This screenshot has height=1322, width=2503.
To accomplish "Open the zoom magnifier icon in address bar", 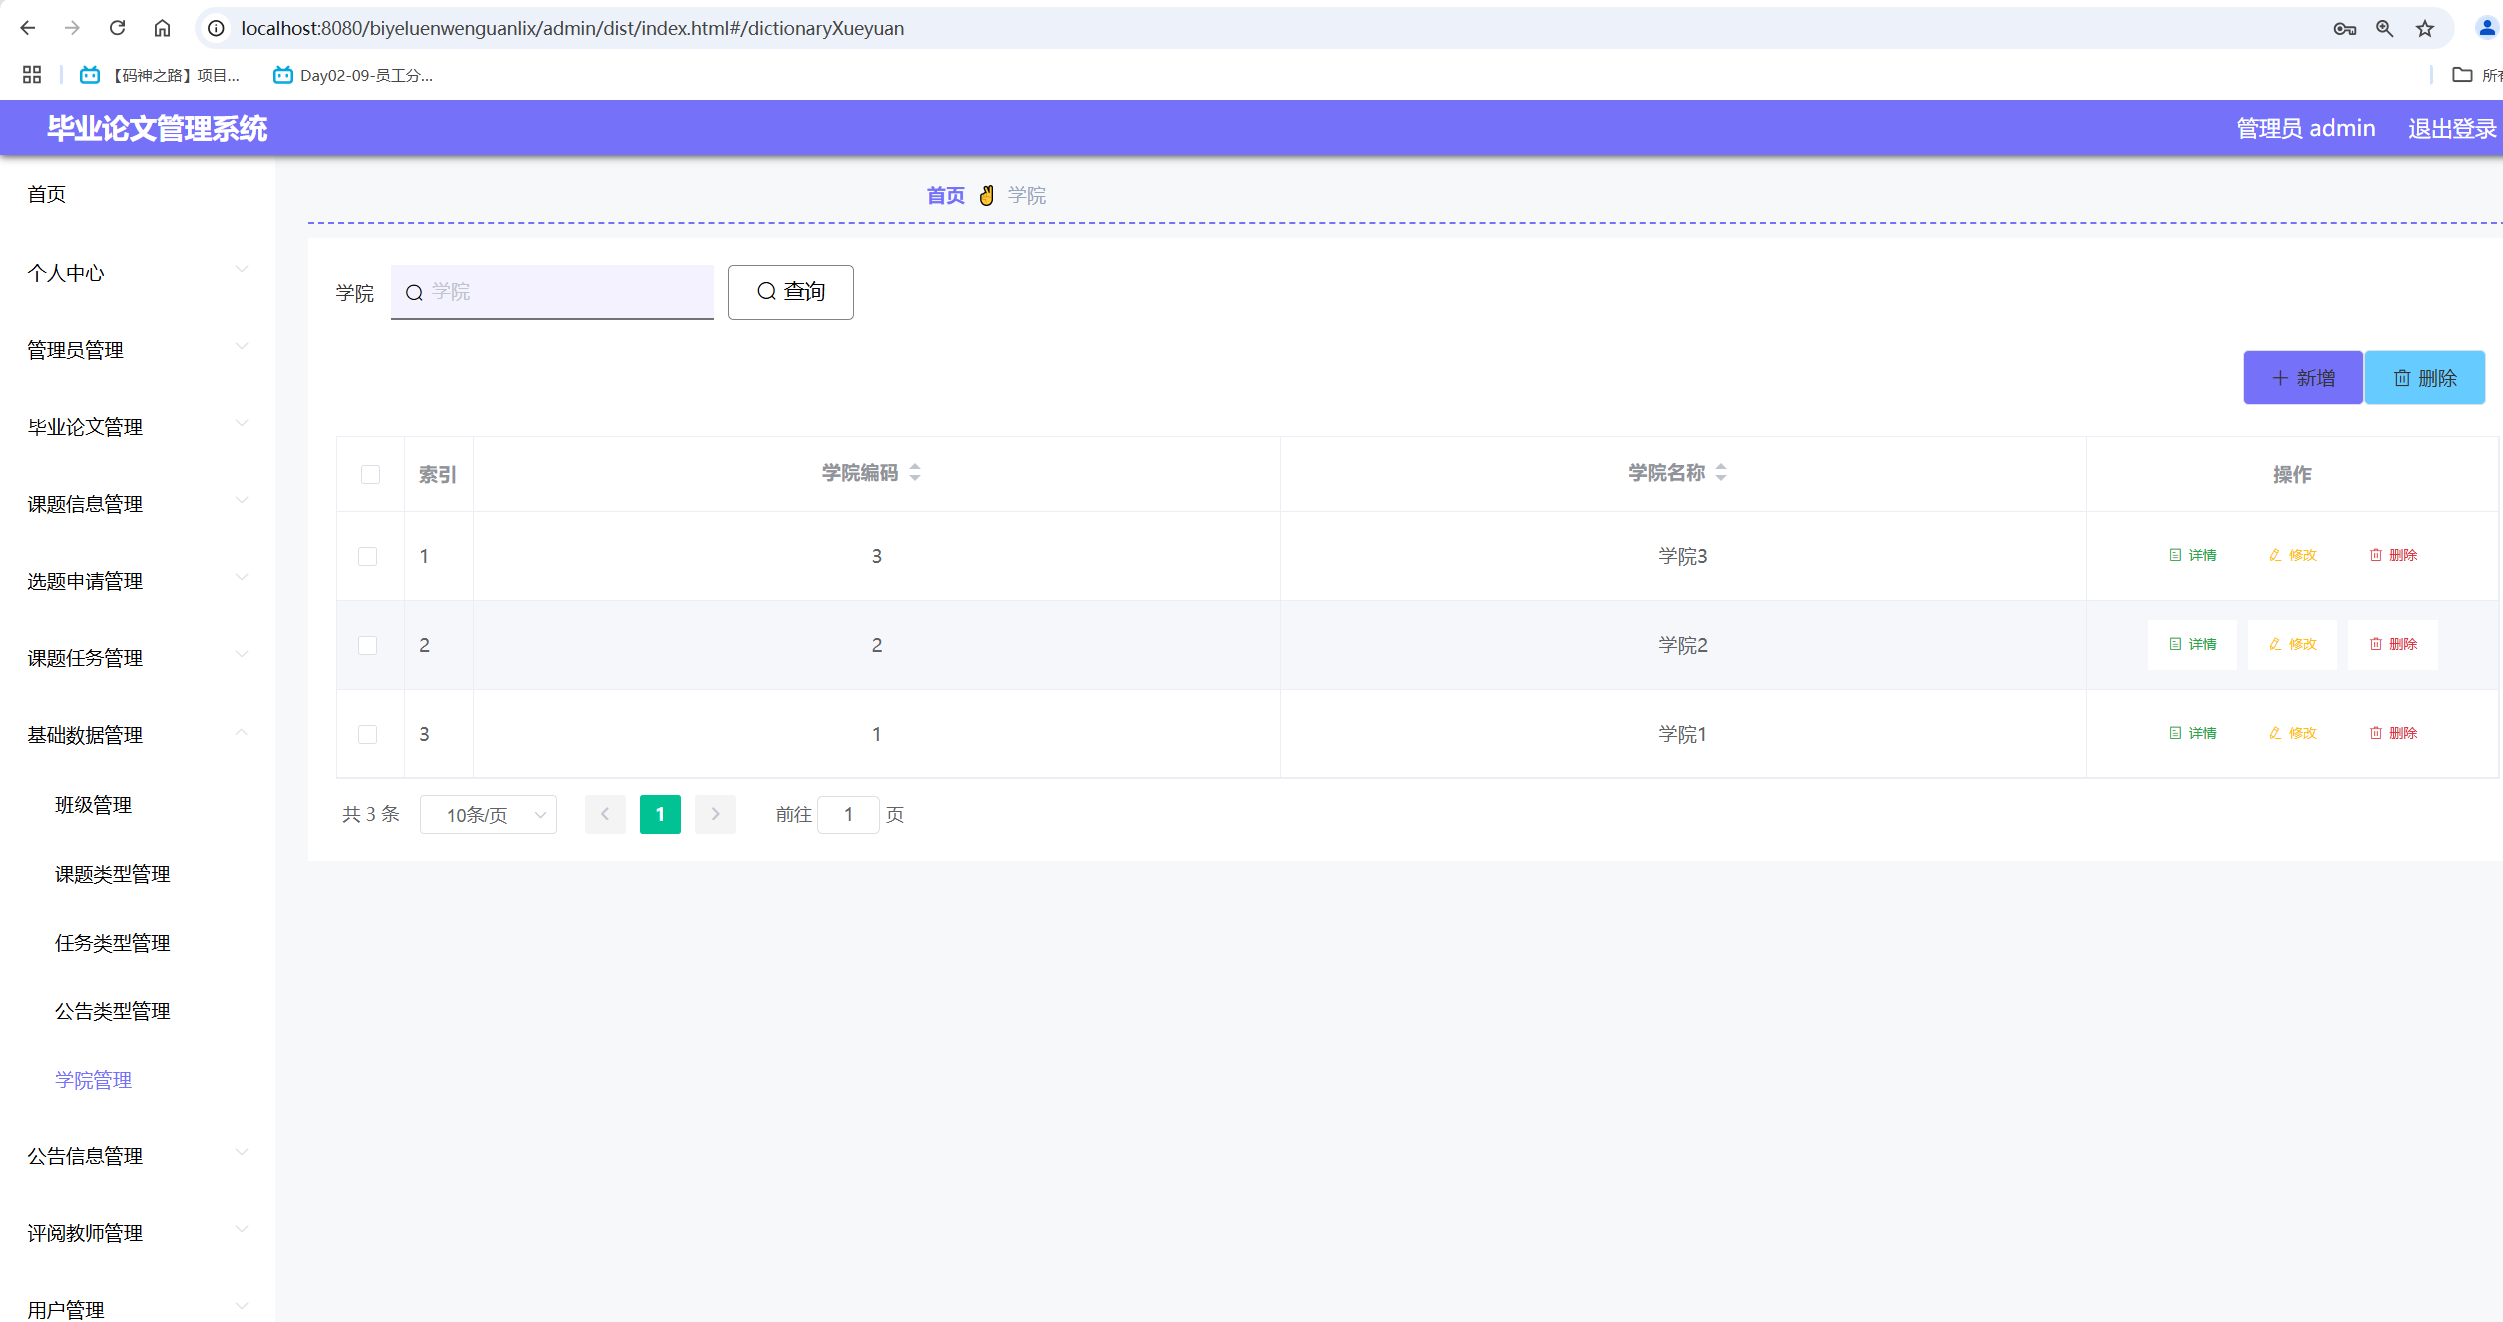I will pyautogui.click(x=2384, y=28).
